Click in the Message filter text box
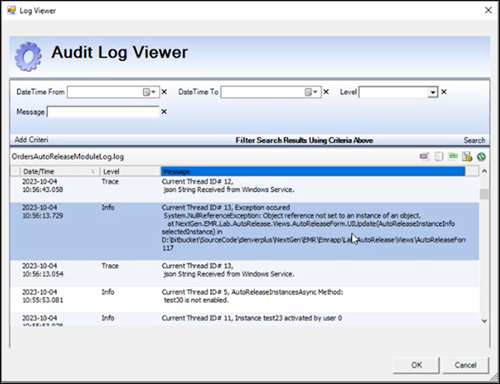Screen dimensions: 500x384 (103, 112)
